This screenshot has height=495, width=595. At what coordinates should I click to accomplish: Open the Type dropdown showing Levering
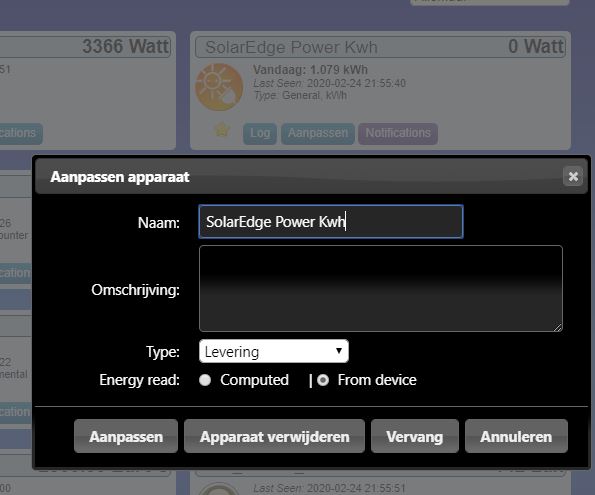tap(274, 351)
